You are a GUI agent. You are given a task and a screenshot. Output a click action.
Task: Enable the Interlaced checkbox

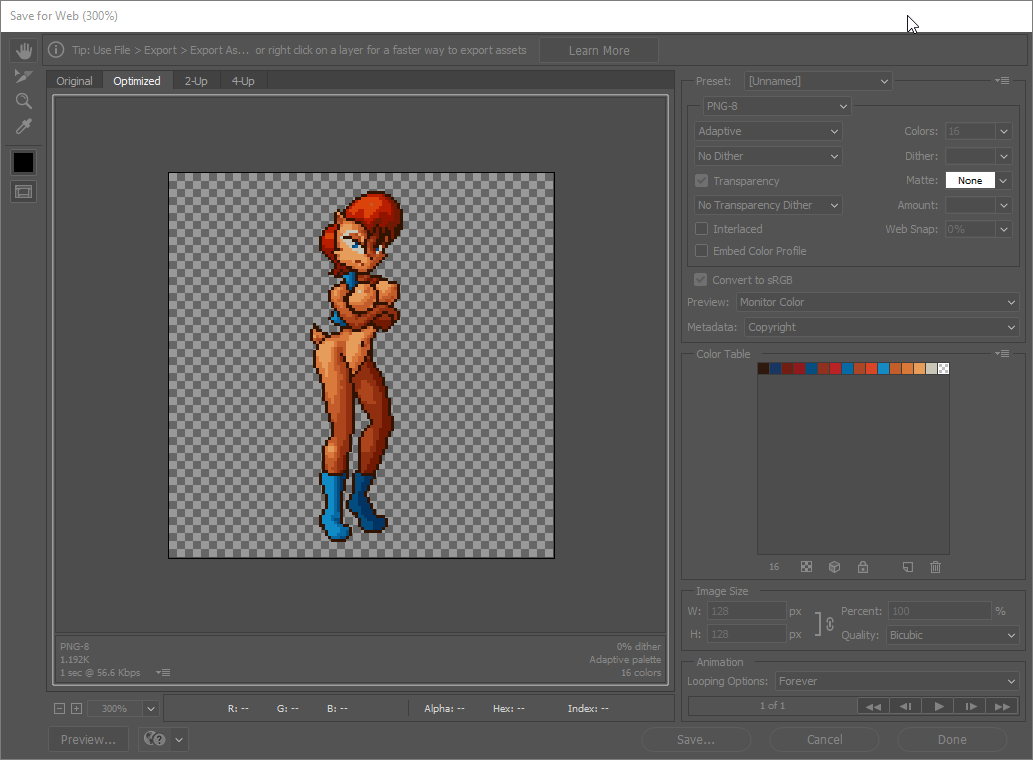click(x=702, y=229)
